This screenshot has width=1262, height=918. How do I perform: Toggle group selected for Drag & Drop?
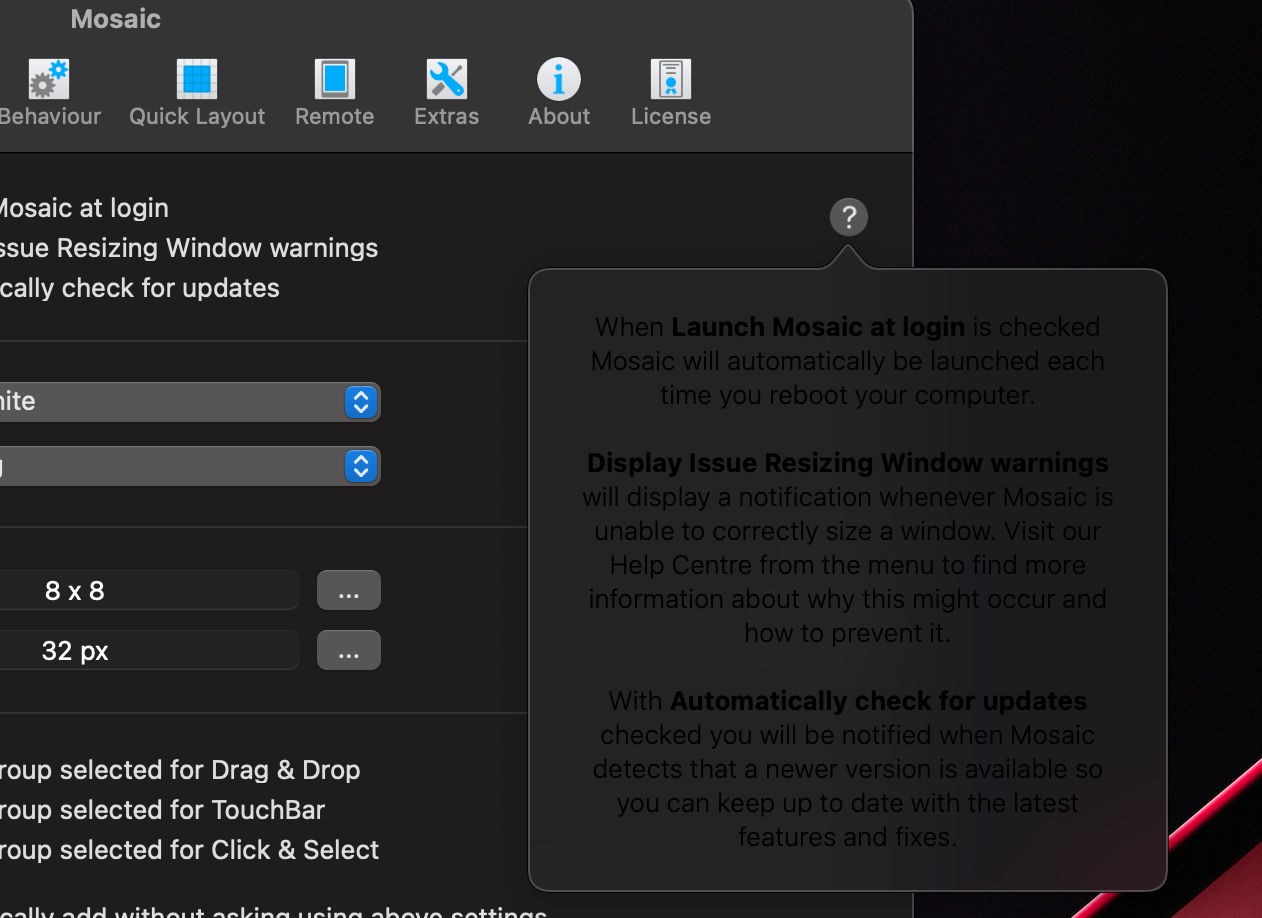click(178, 770)
